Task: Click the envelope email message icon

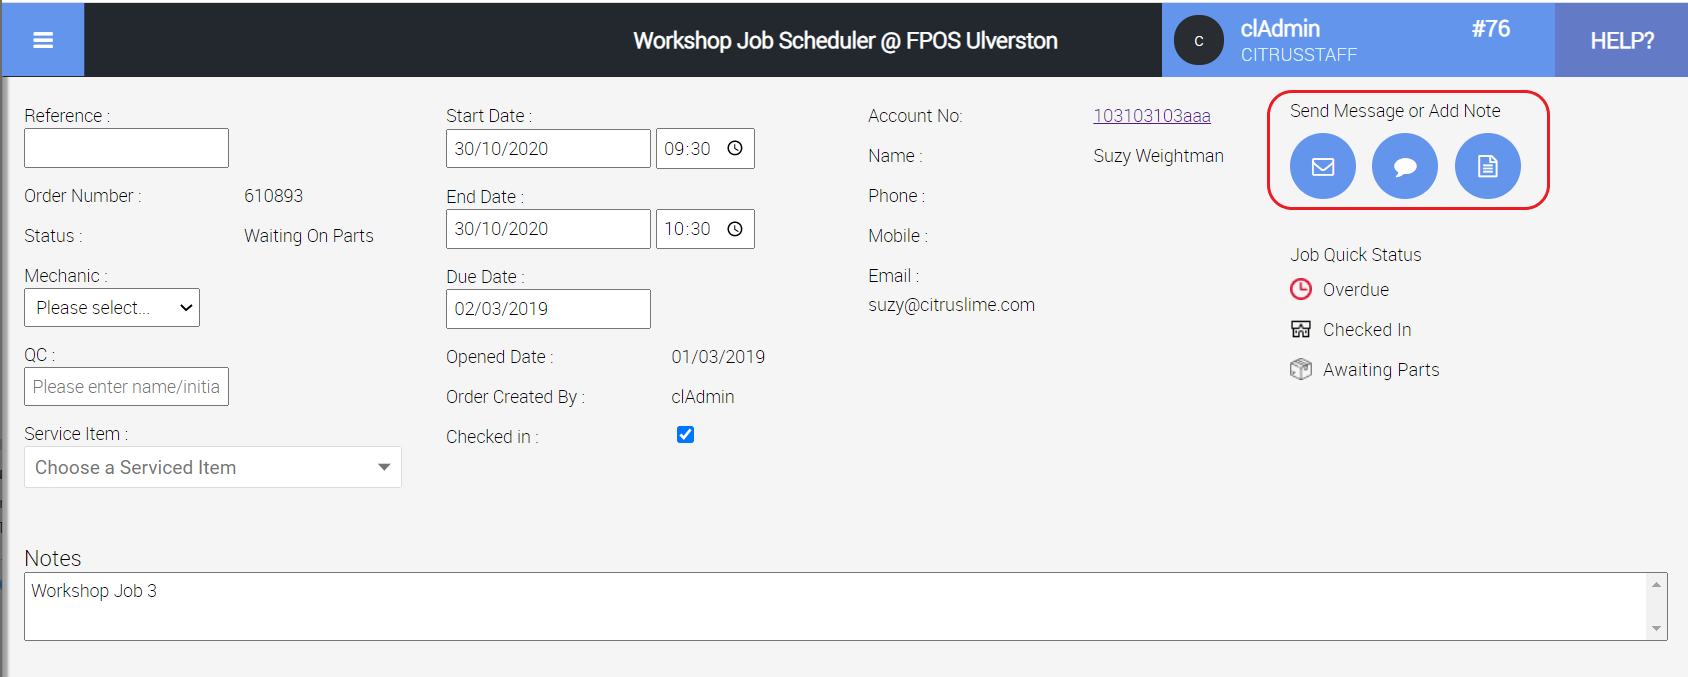Action: [x=1322, y=166]
